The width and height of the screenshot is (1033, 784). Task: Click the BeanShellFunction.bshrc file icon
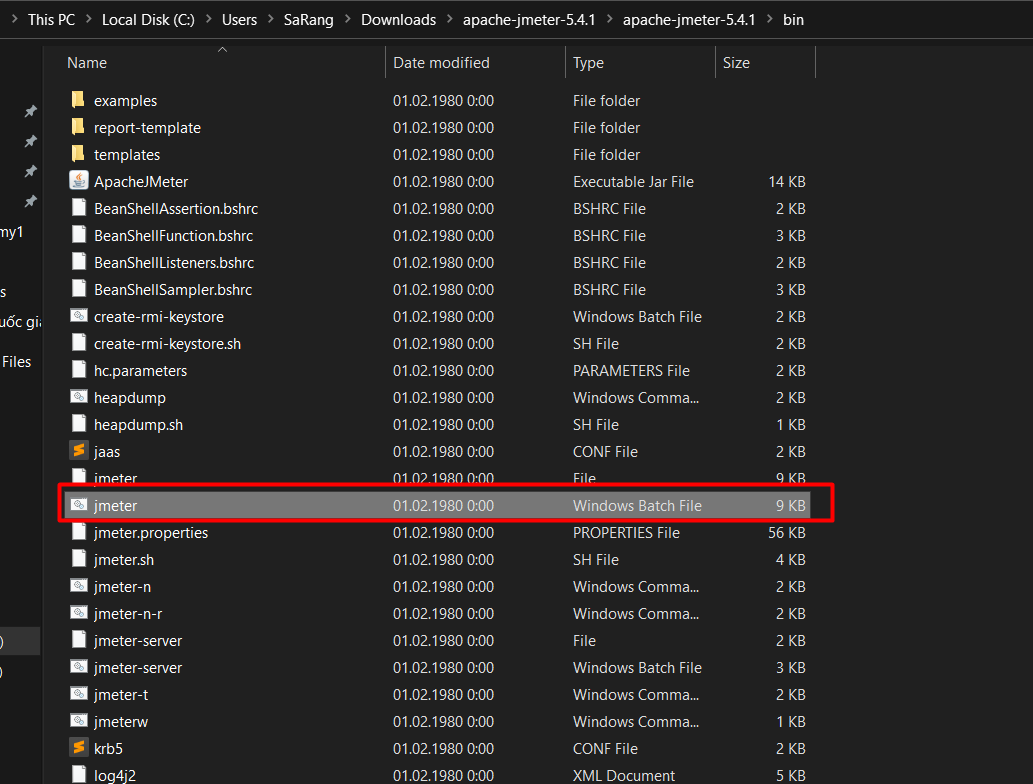tap(78, 235)
